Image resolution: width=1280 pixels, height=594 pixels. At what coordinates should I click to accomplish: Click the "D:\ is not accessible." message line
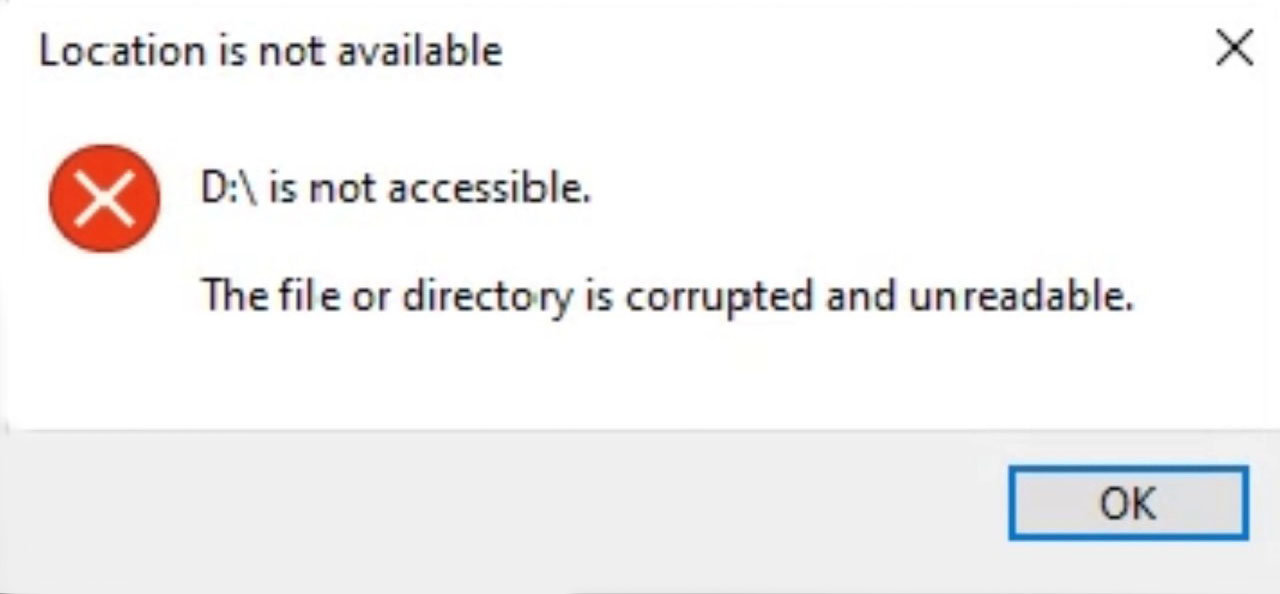(x=396, y=188)
